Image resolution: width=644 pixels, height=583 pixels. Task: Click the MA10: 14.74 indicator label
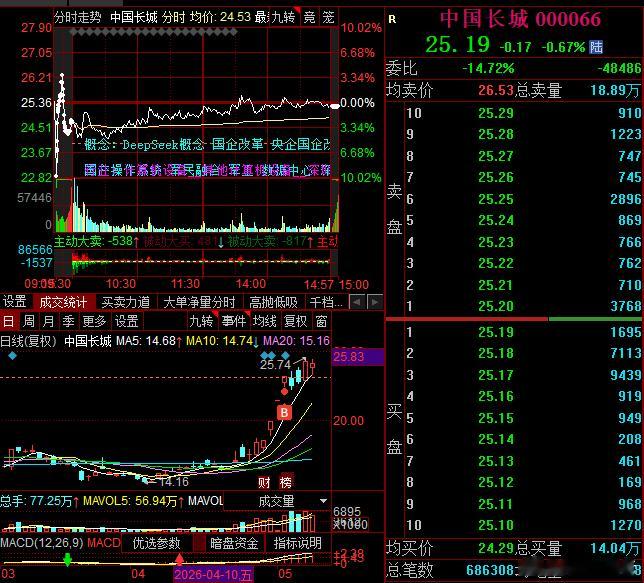tap(222, 341)
